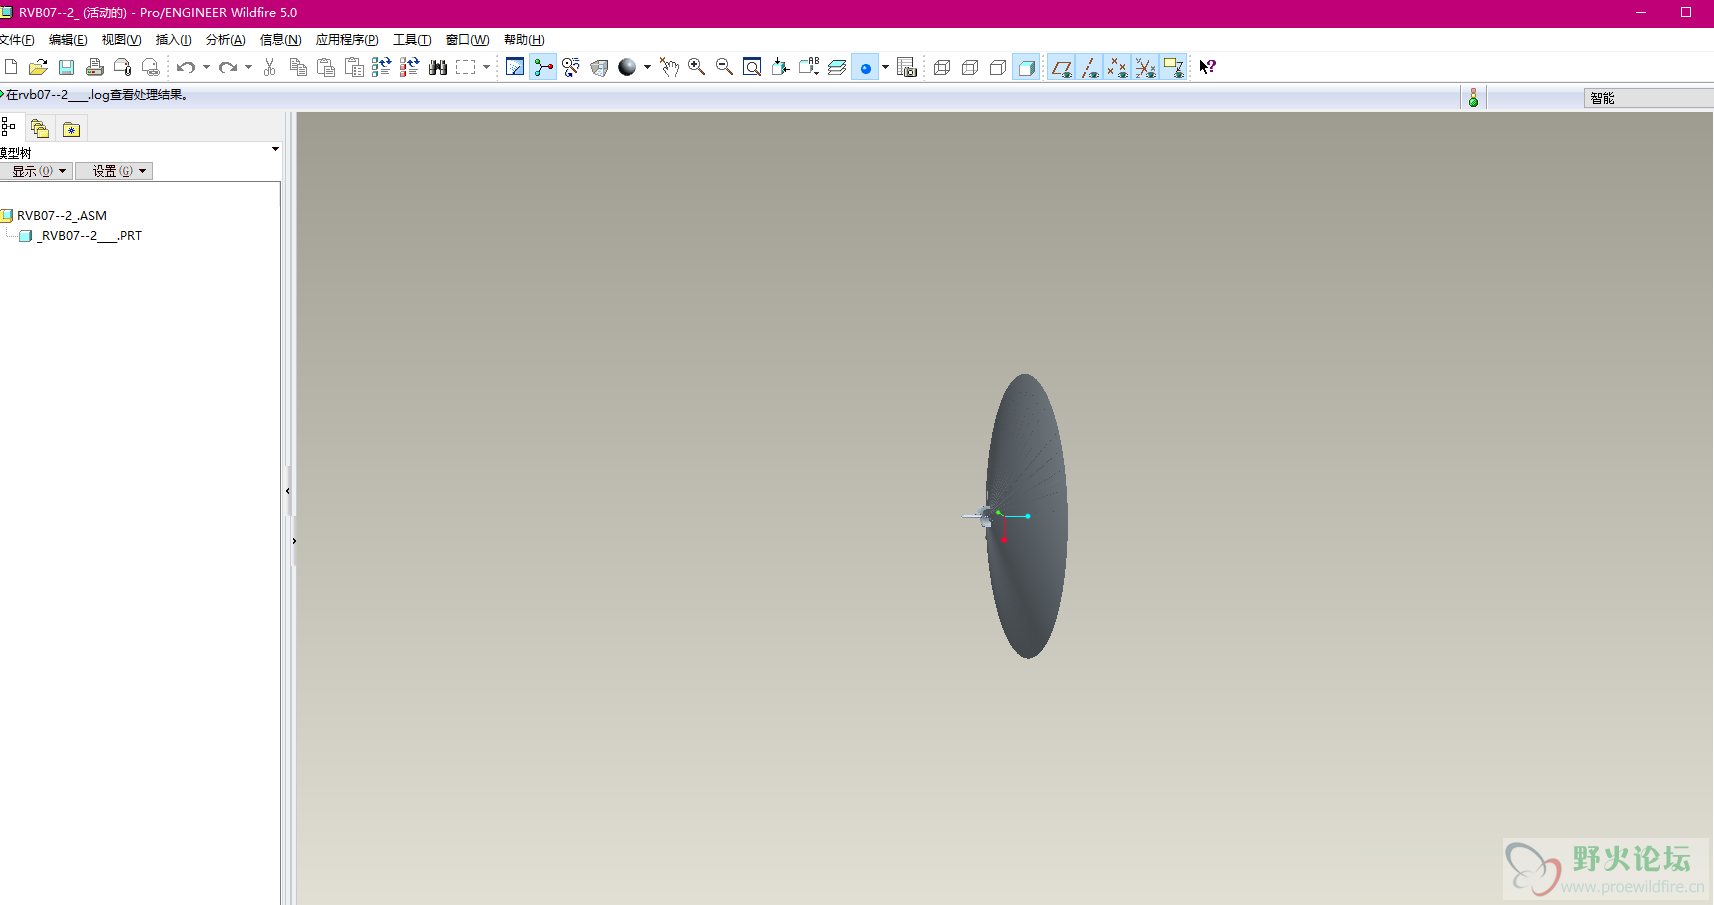Open the saved view list
The width and height of the screenshot is (1714, 905).
[809, 67]
